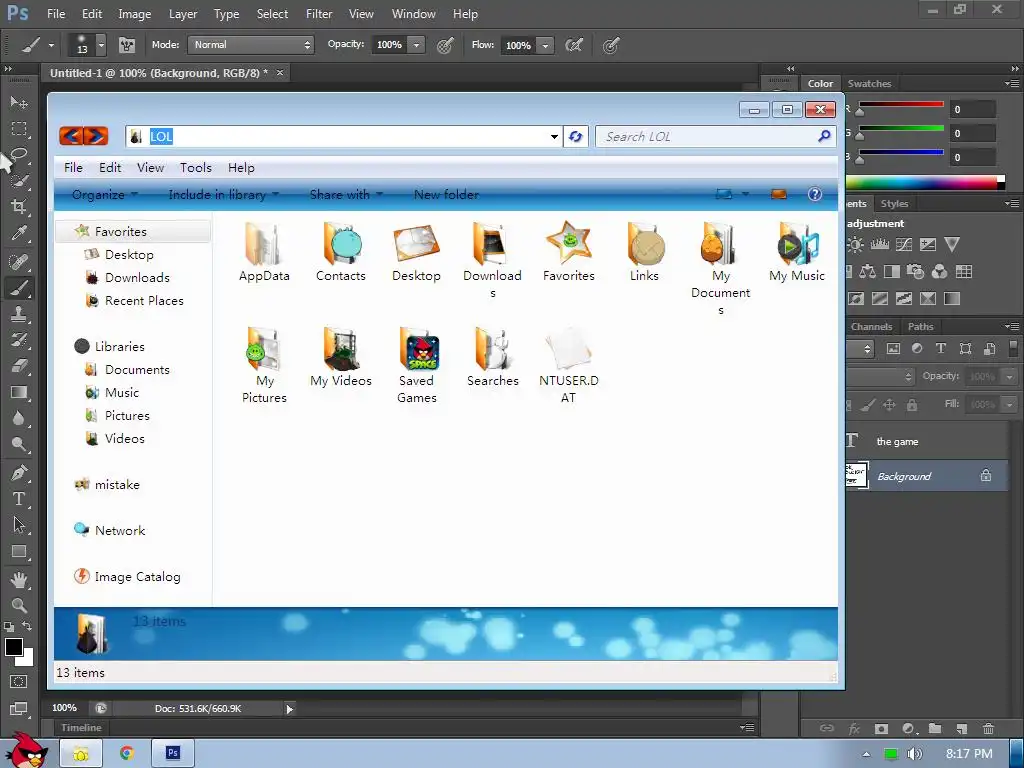Click the foreground color swatch
The image size is (1024, 768).
[13, 647]
